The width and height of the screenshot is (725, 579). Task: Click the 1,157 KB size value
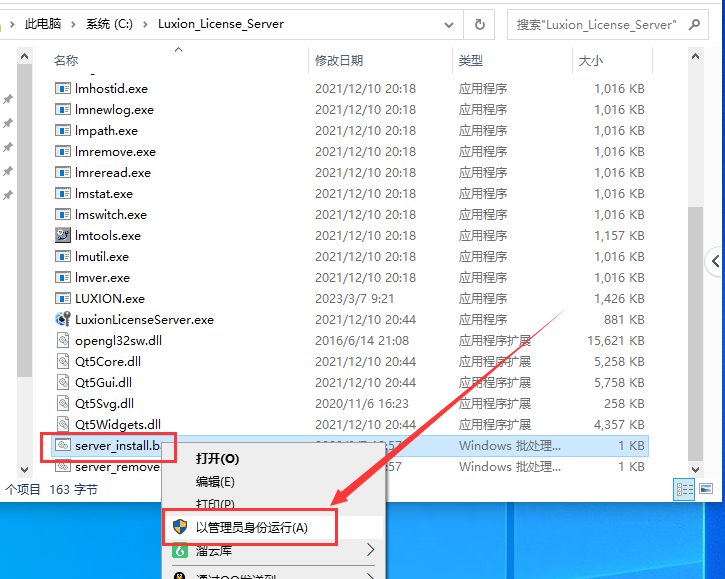620,236
